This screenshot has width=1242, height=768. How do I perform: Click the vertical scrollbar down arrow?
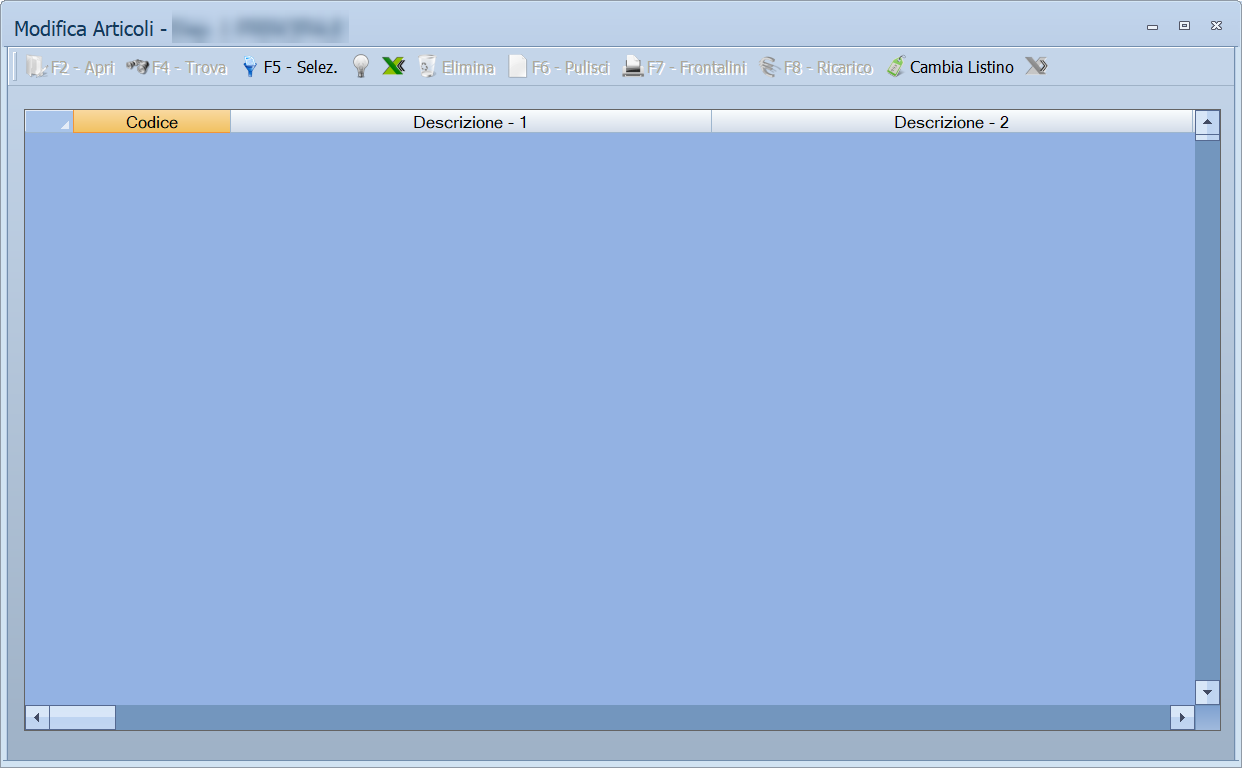tap(1207, 692)
